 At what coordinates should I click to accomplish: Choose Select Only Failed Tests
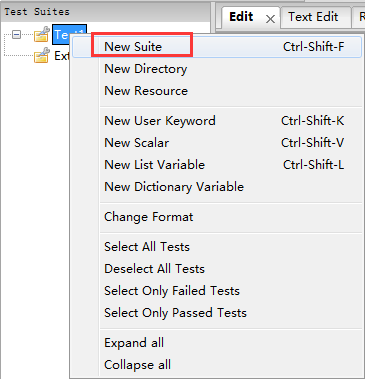click(217, 291)
